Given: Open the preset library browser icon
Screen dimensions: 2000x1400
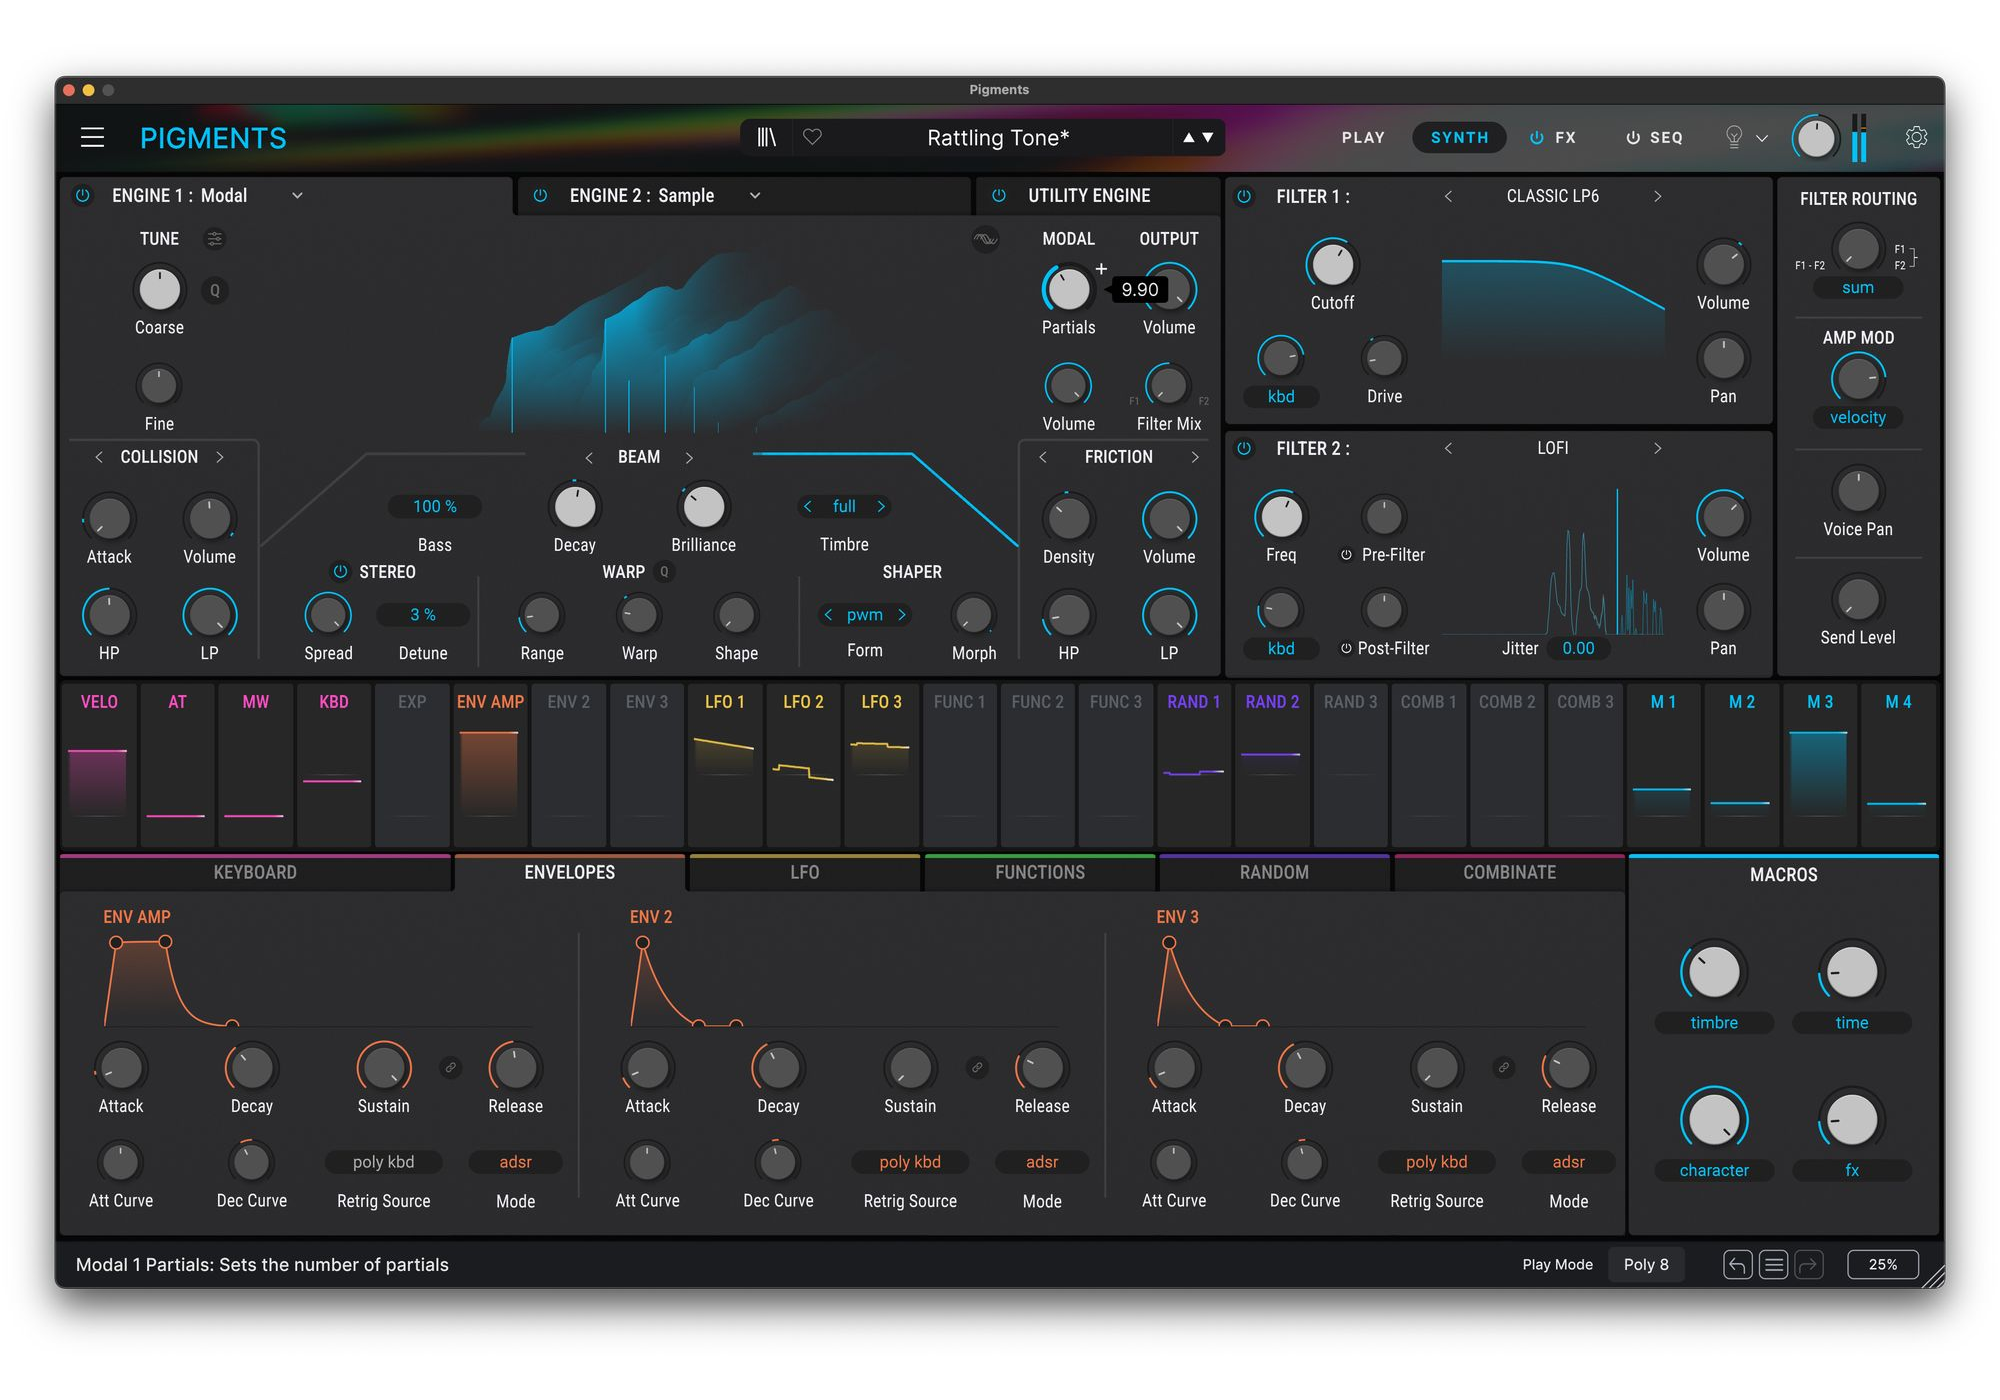Looking at the screenshot, I should point(766,137).
